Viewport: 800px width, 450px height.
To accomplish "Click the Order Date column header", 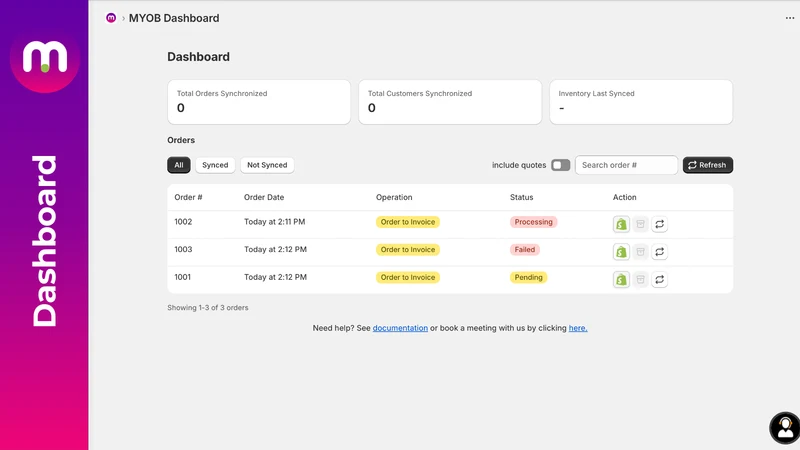I will pos(264,197).
